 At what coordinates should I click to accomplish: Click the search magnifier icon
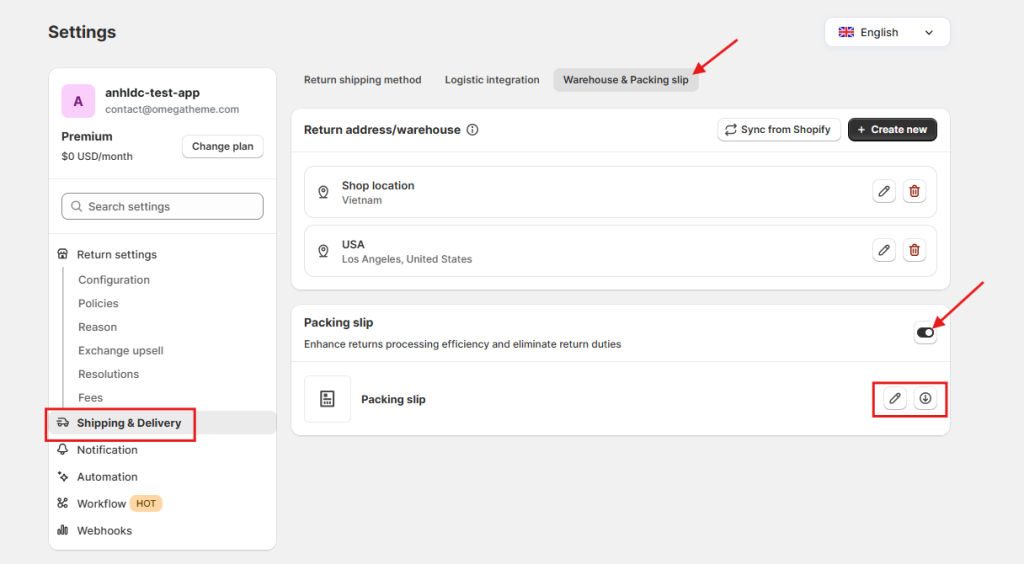point(76,206)
